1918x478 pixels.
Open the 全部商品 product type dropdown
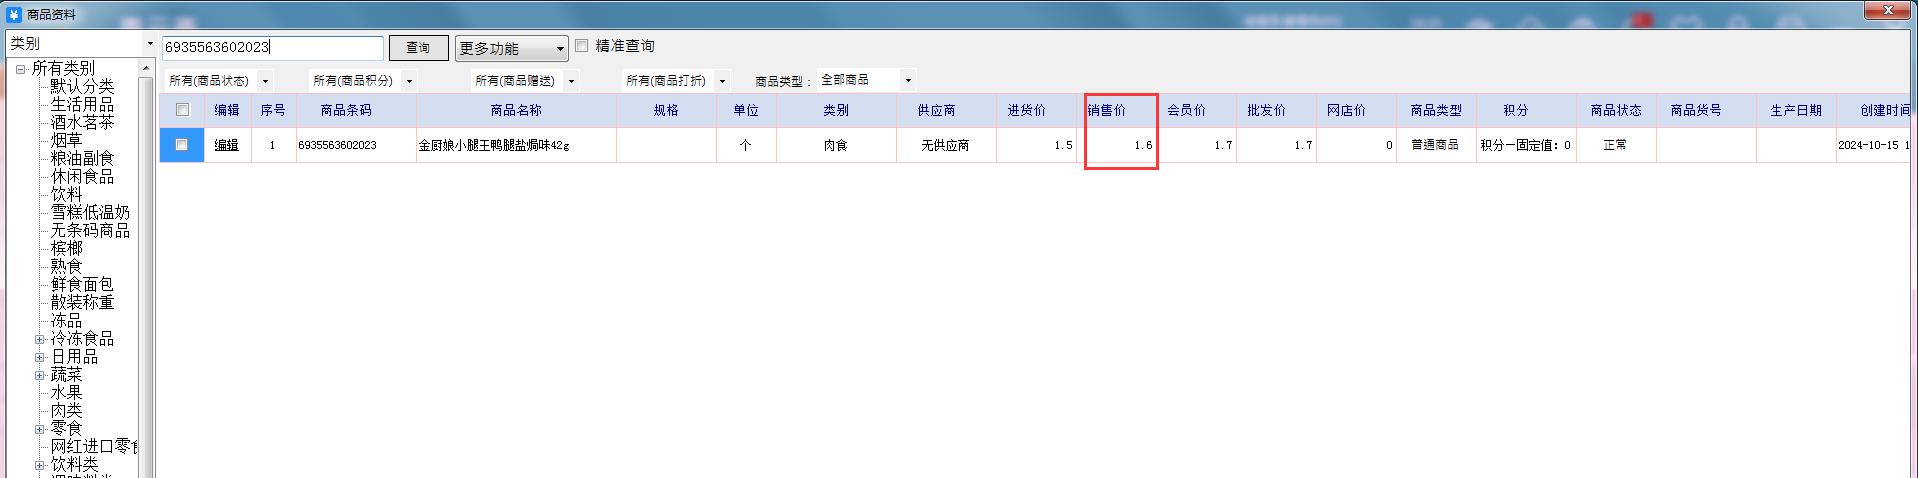908,80
